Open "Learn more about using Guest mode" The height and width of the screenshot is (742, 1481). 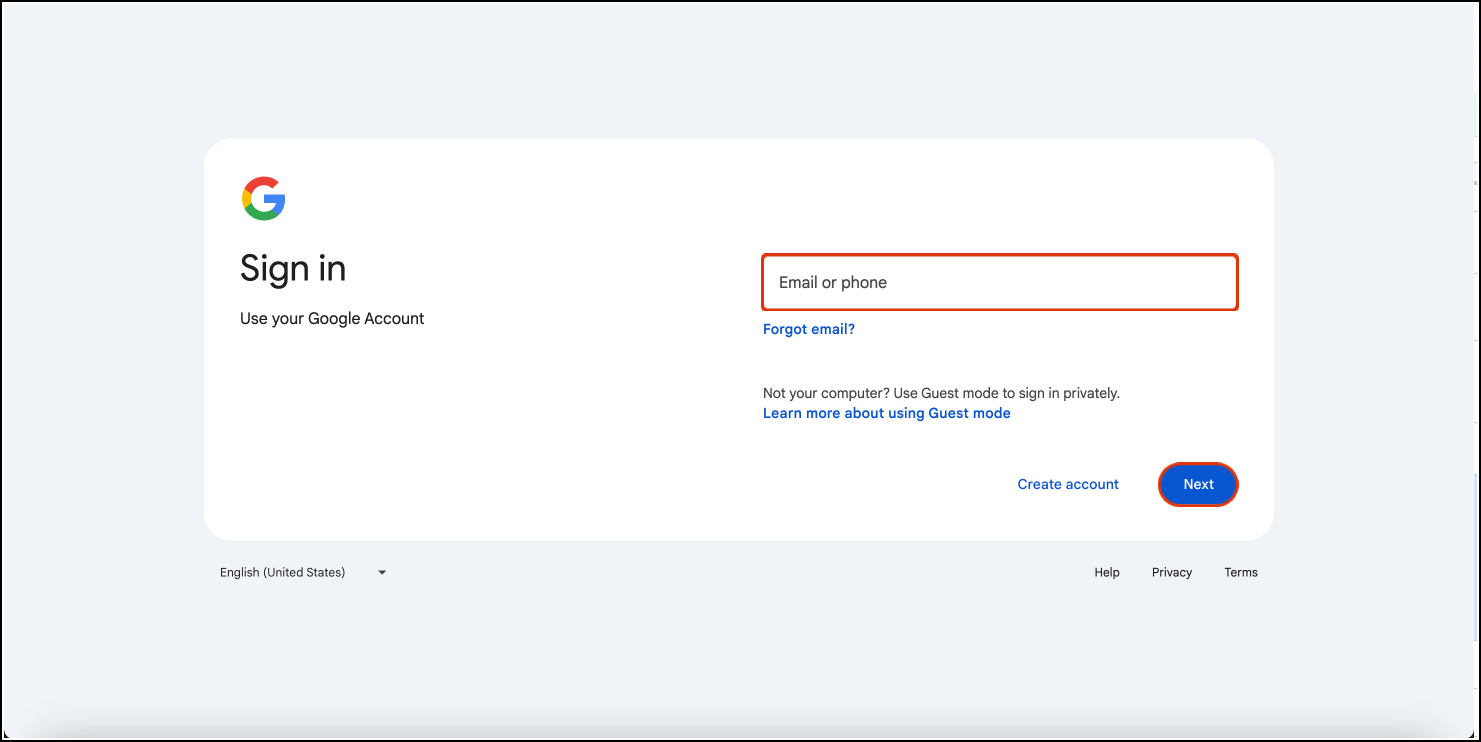click(886, 413)
